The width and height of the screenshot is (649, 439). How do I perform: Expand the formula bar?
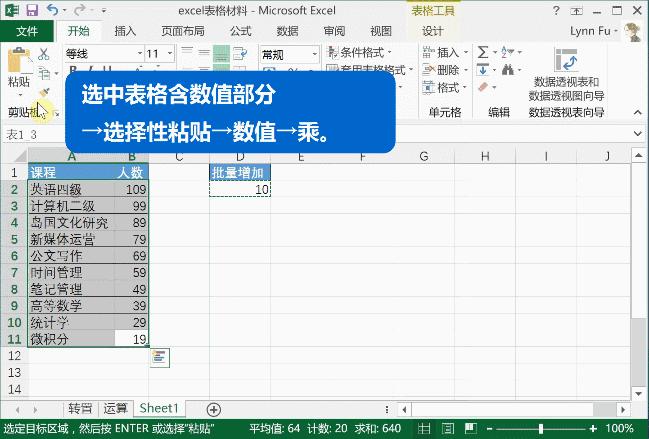click(638, 134)
